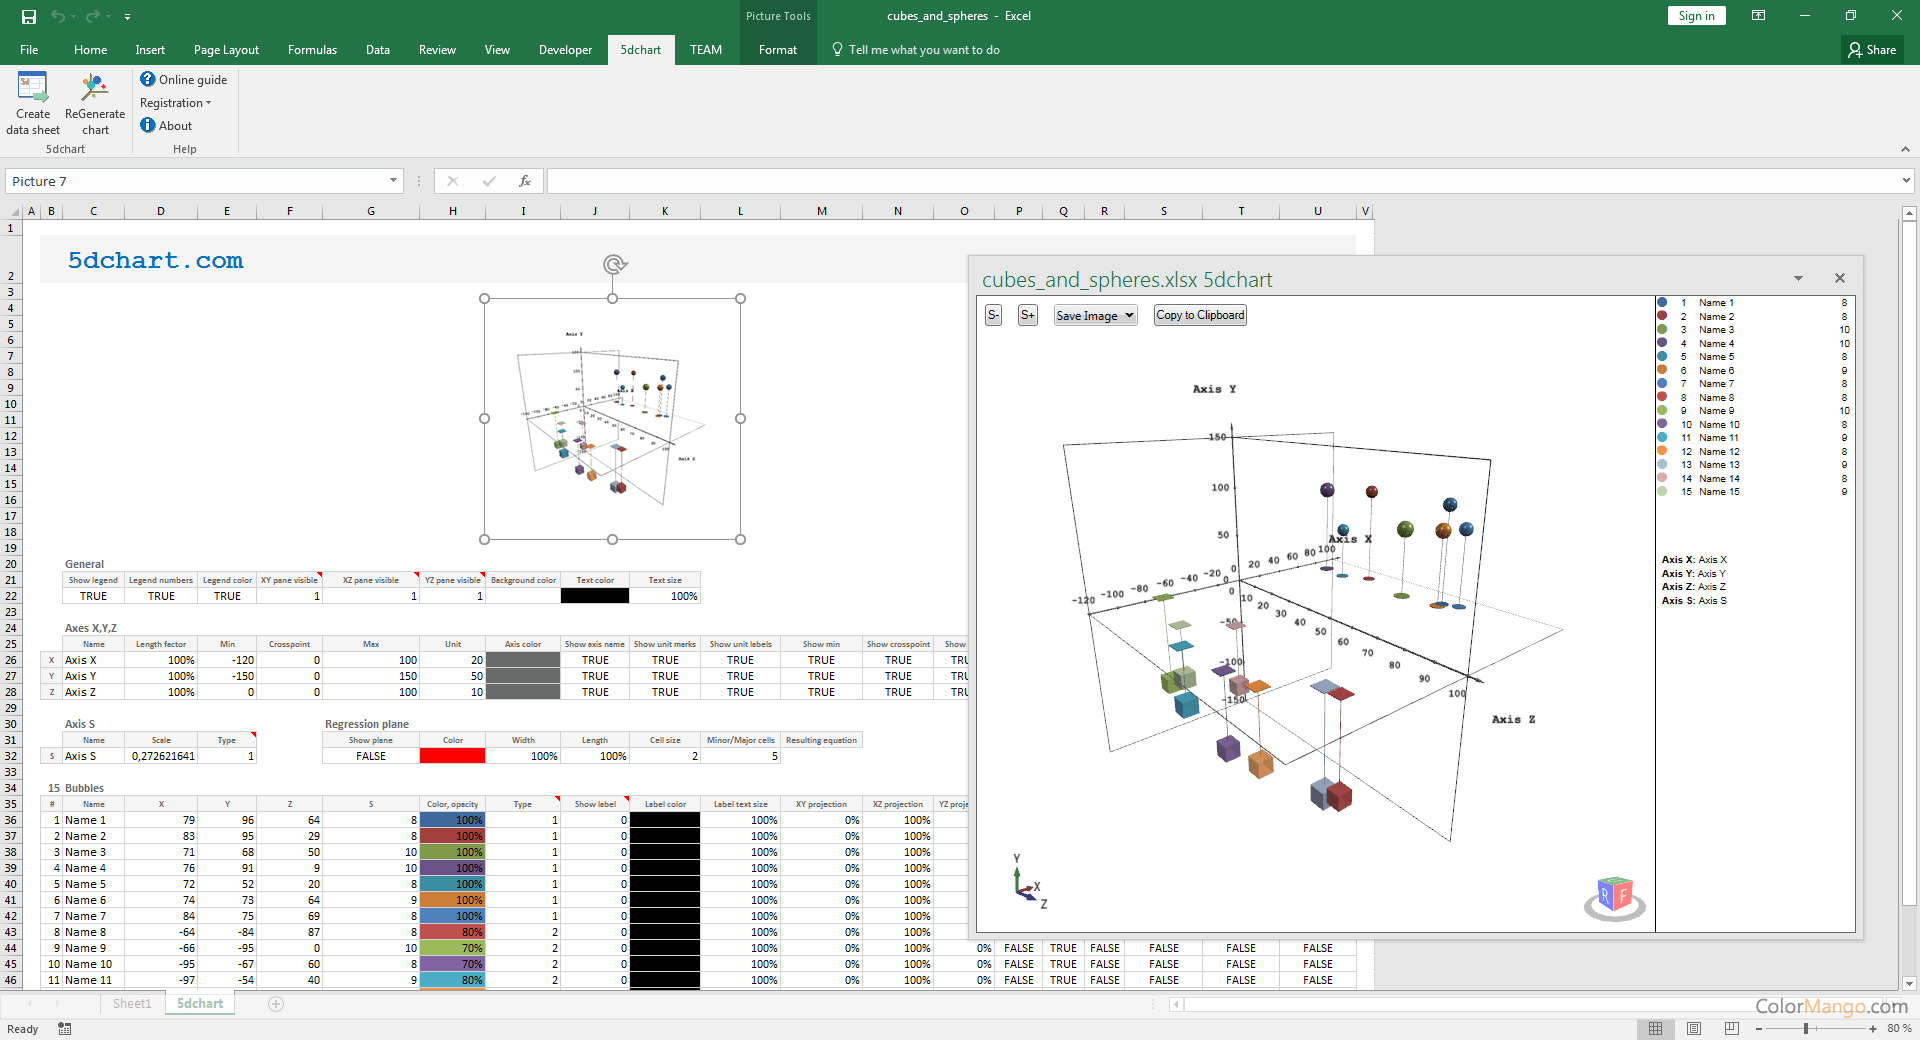Select the red regression plane color swatch
Screen dimensions: 1920x1040
click(453, 756)
